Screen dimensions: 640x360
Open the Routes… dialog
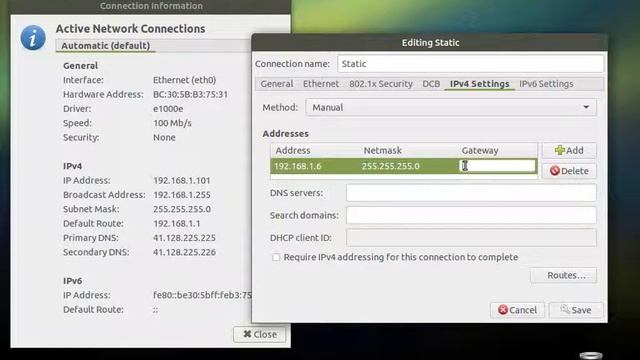click(x=563, y=276)
